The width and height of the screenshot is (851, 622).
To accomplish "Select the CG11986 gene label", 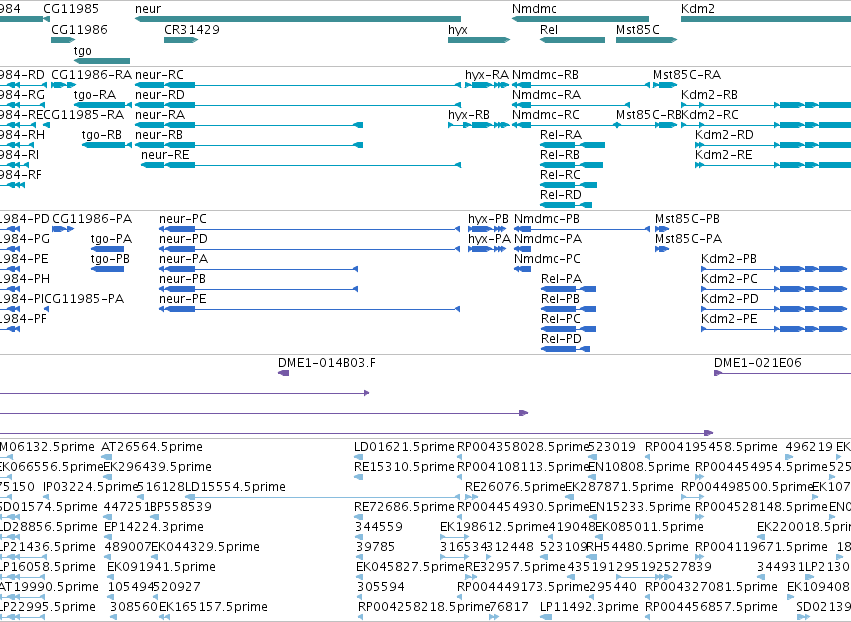I will click(x=79, y=30).
